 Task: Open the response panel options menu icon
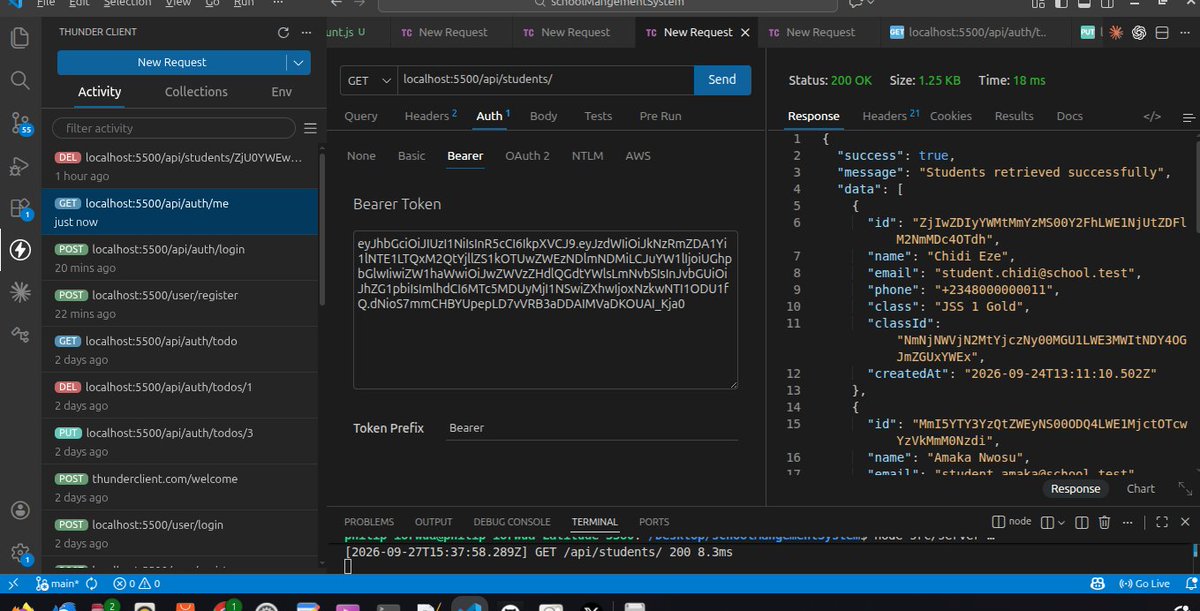pyautogui.click(x=1187, y=116)
